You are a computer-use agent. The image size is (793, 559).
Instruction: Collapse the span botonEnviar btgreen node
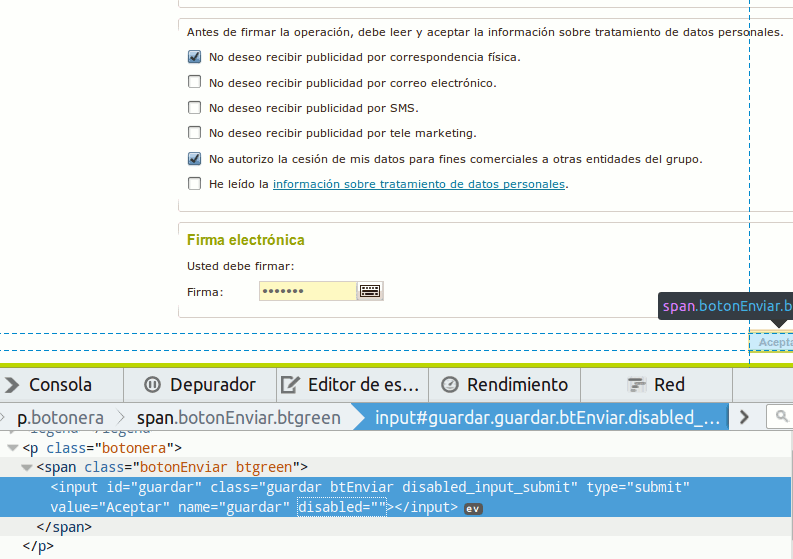[27, 467]
